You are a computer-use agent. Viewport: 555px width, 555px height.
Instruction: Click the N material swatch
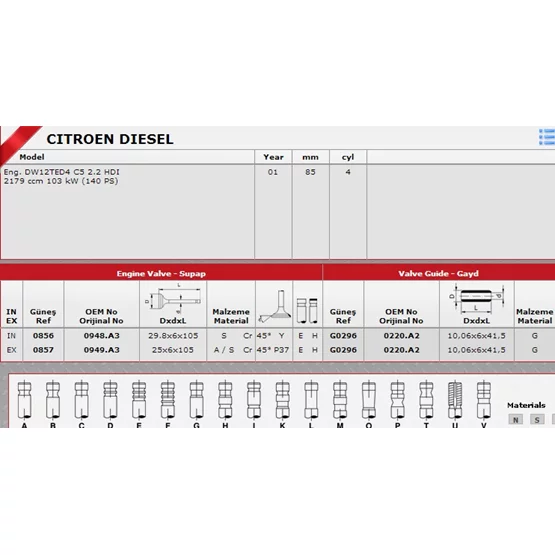pos(515,420)
